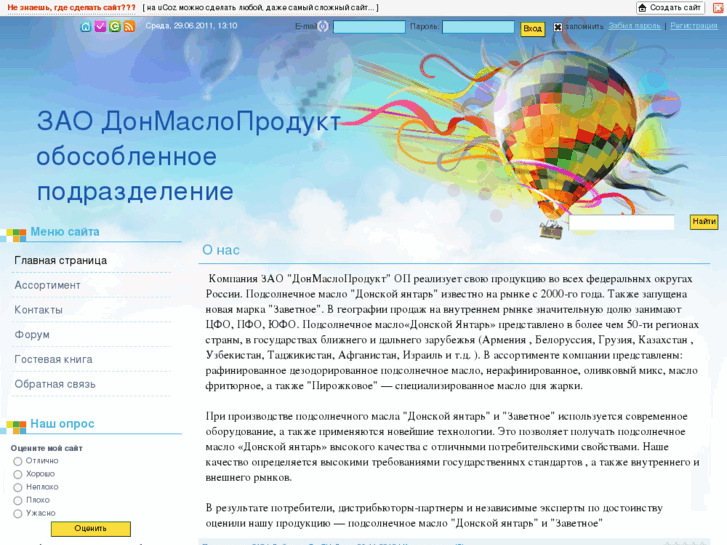The width and height of the screenshot is (727, 545).
Task: Open the orange RSS feed icon
Action: pos(129,26)
